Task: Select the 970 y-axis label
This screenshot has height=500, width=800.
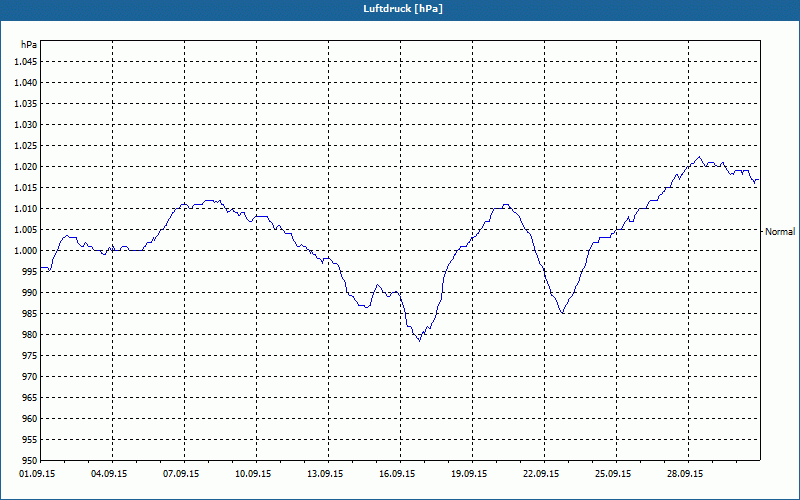Action: pos(30,377)
